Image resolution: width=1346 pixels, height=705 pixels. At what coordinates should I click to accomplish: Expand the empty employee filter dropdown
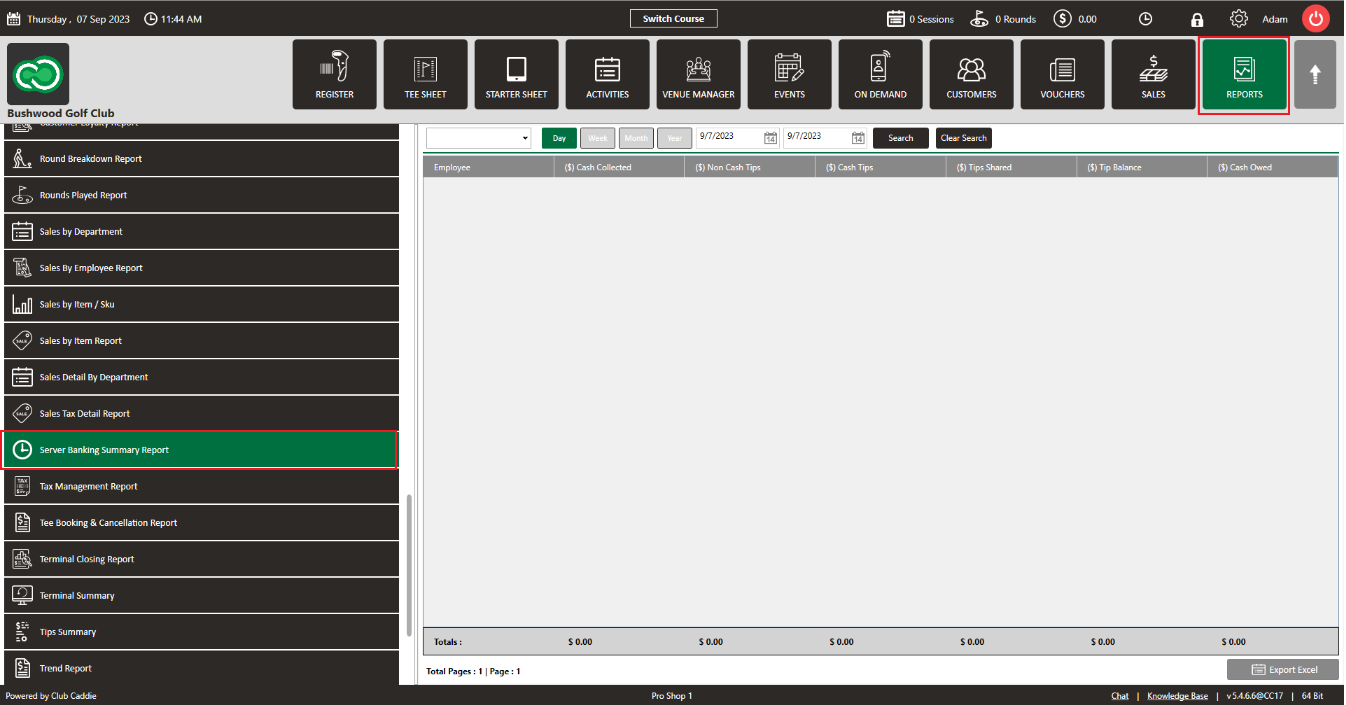pos(478,138)
